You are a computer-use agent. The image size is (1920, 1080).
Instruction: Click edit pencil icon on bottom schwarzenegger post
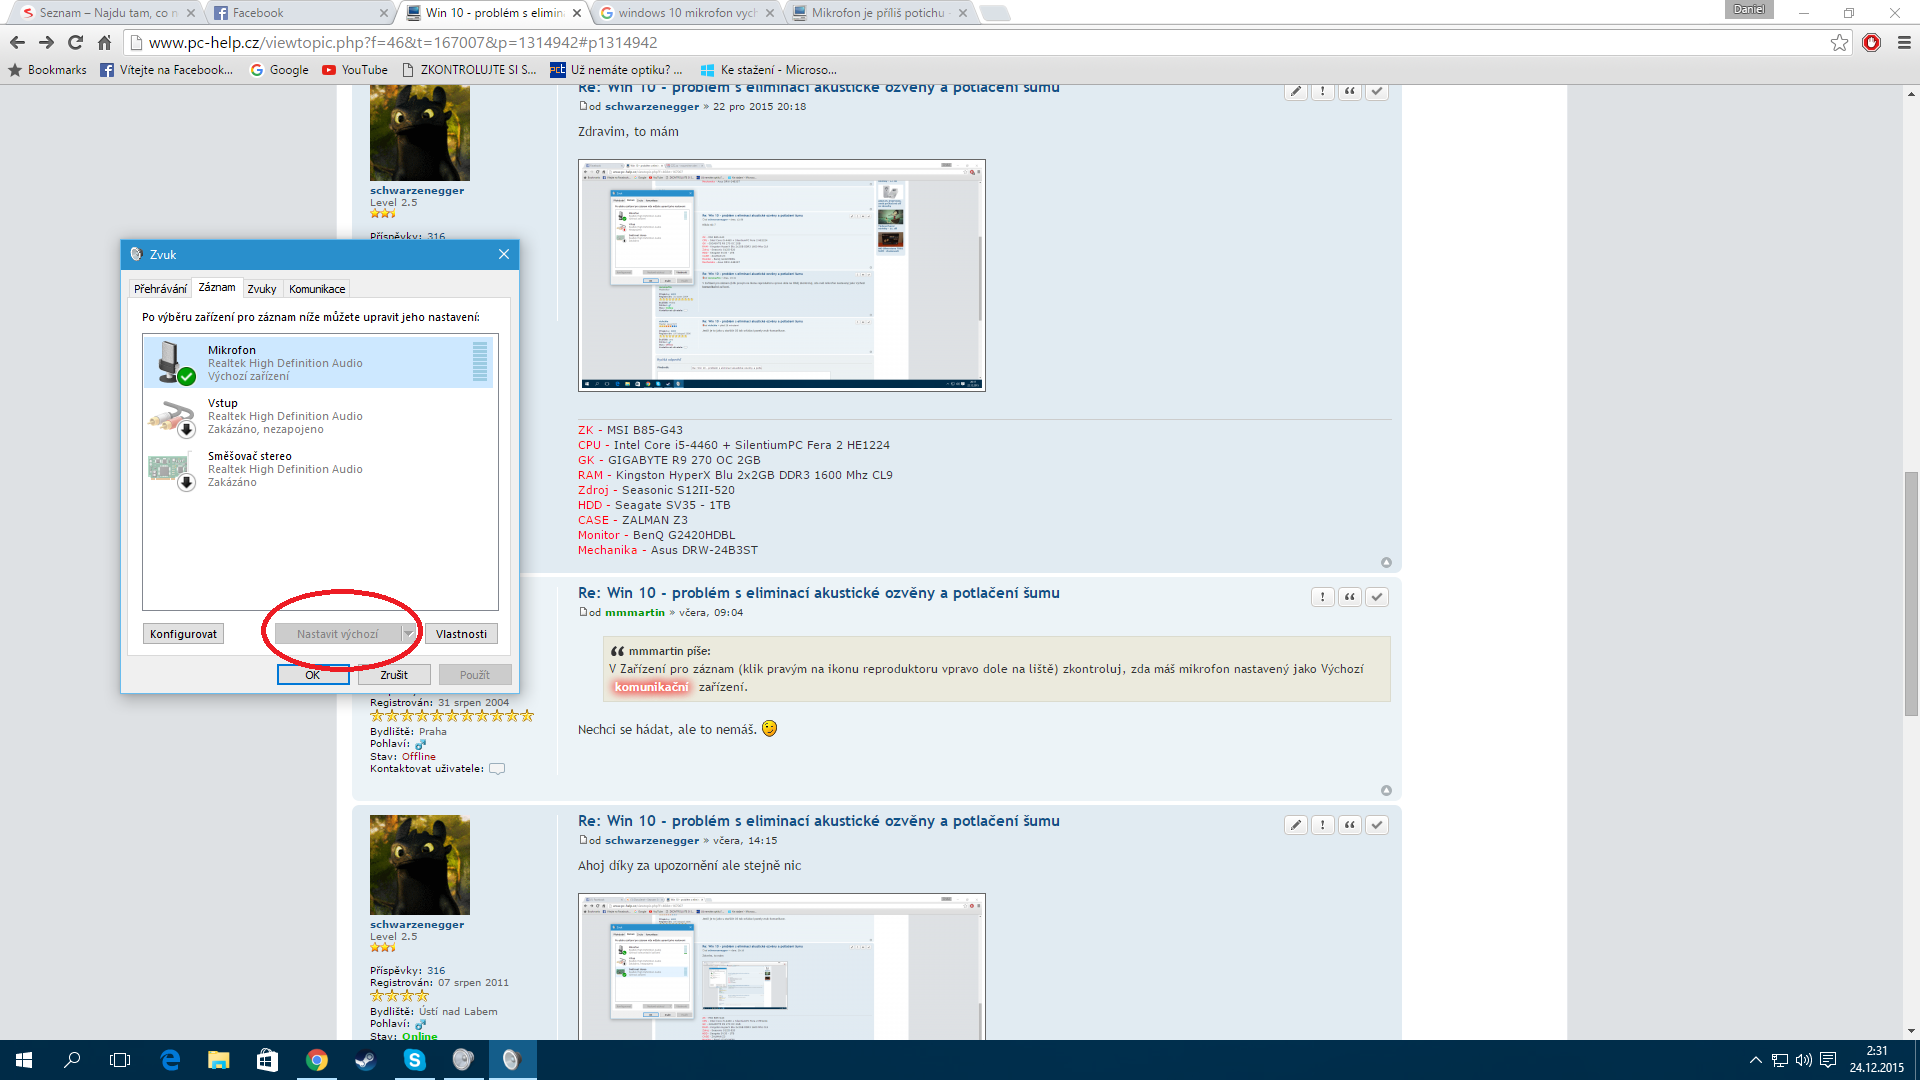[1296, 825]
